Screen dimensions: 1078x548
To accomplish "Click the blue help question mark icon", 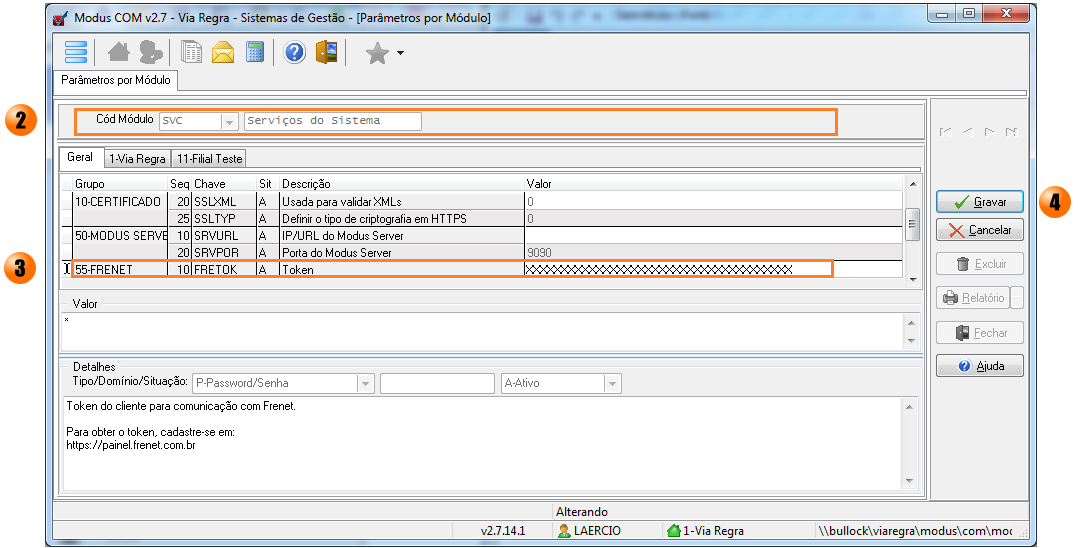I will pyautogui.click(x=294, y=52).
